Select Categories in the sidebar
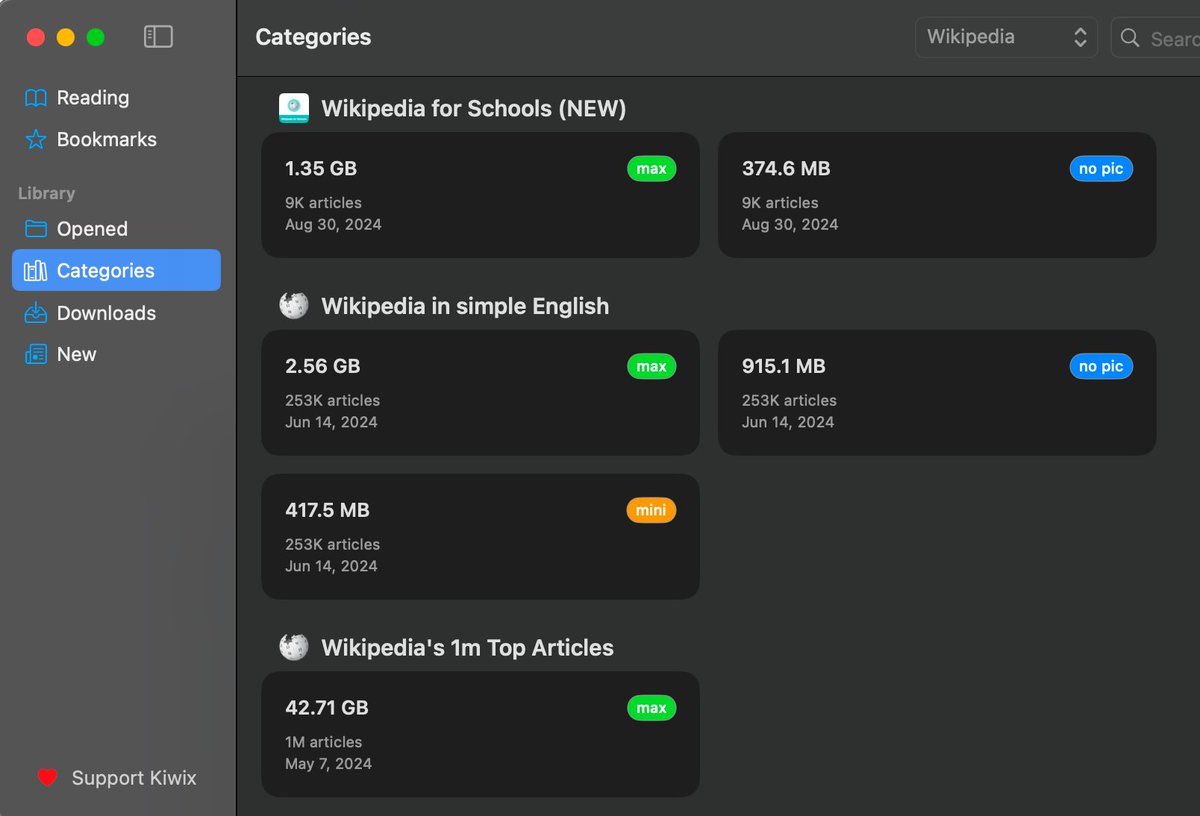Image resolution: width=1200 pixels, height=816 pixels. click(116, 270)
